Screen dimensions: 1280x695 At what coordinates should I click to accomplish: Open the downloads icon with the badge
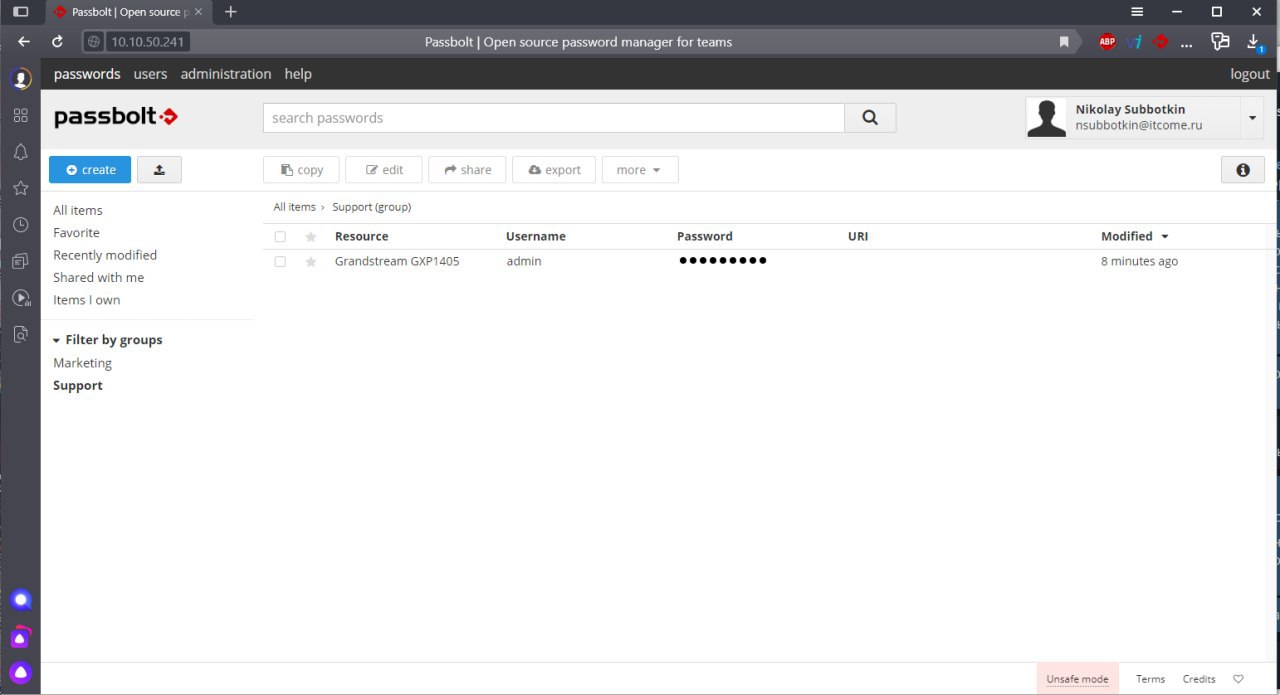pyautogui.click(x=1254, y=42)
